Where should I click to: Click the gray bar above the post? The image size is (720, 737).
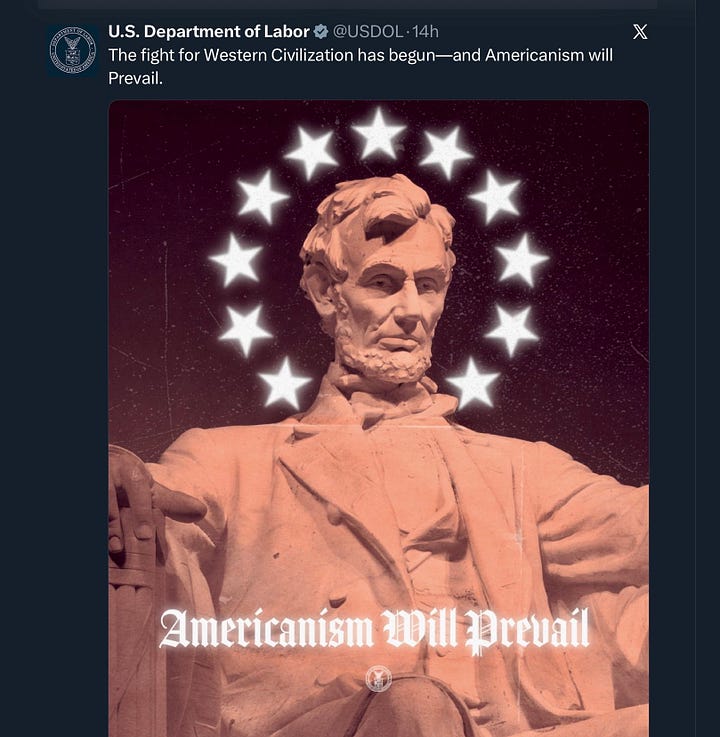click(x=348, y=4)
